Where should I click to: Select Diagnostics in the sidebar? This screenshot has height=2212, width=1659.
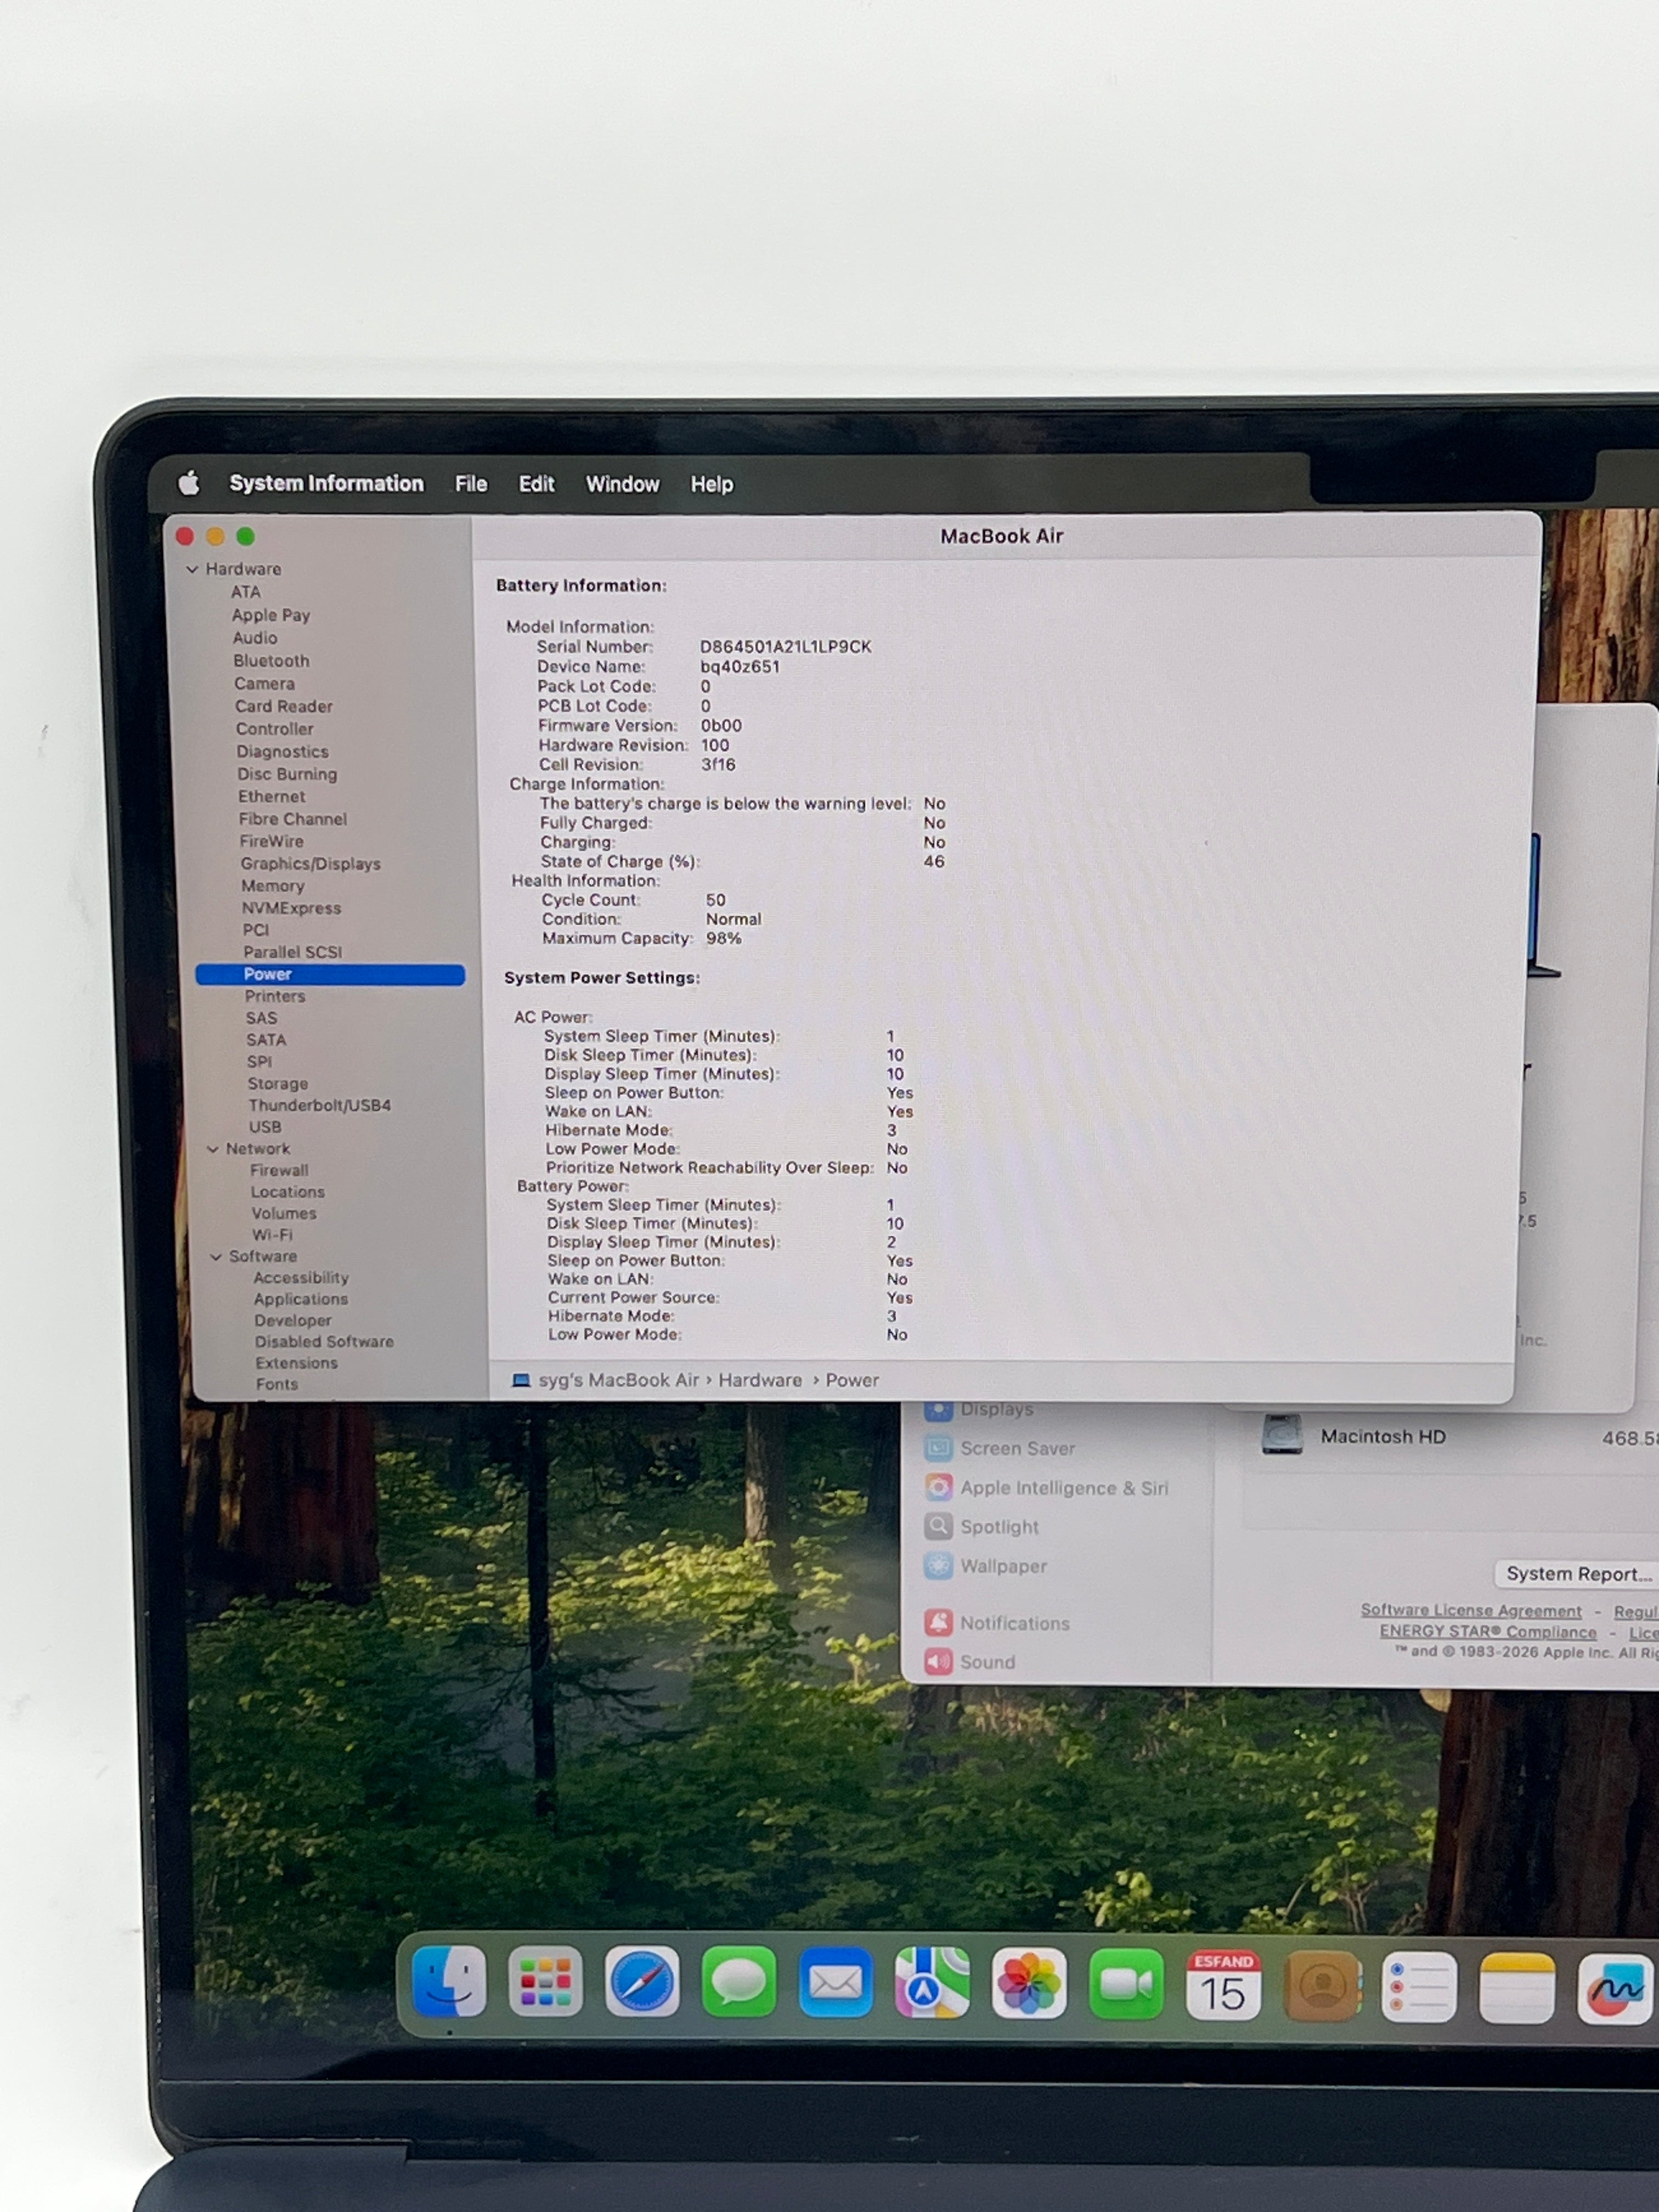[x=282, y=752]
